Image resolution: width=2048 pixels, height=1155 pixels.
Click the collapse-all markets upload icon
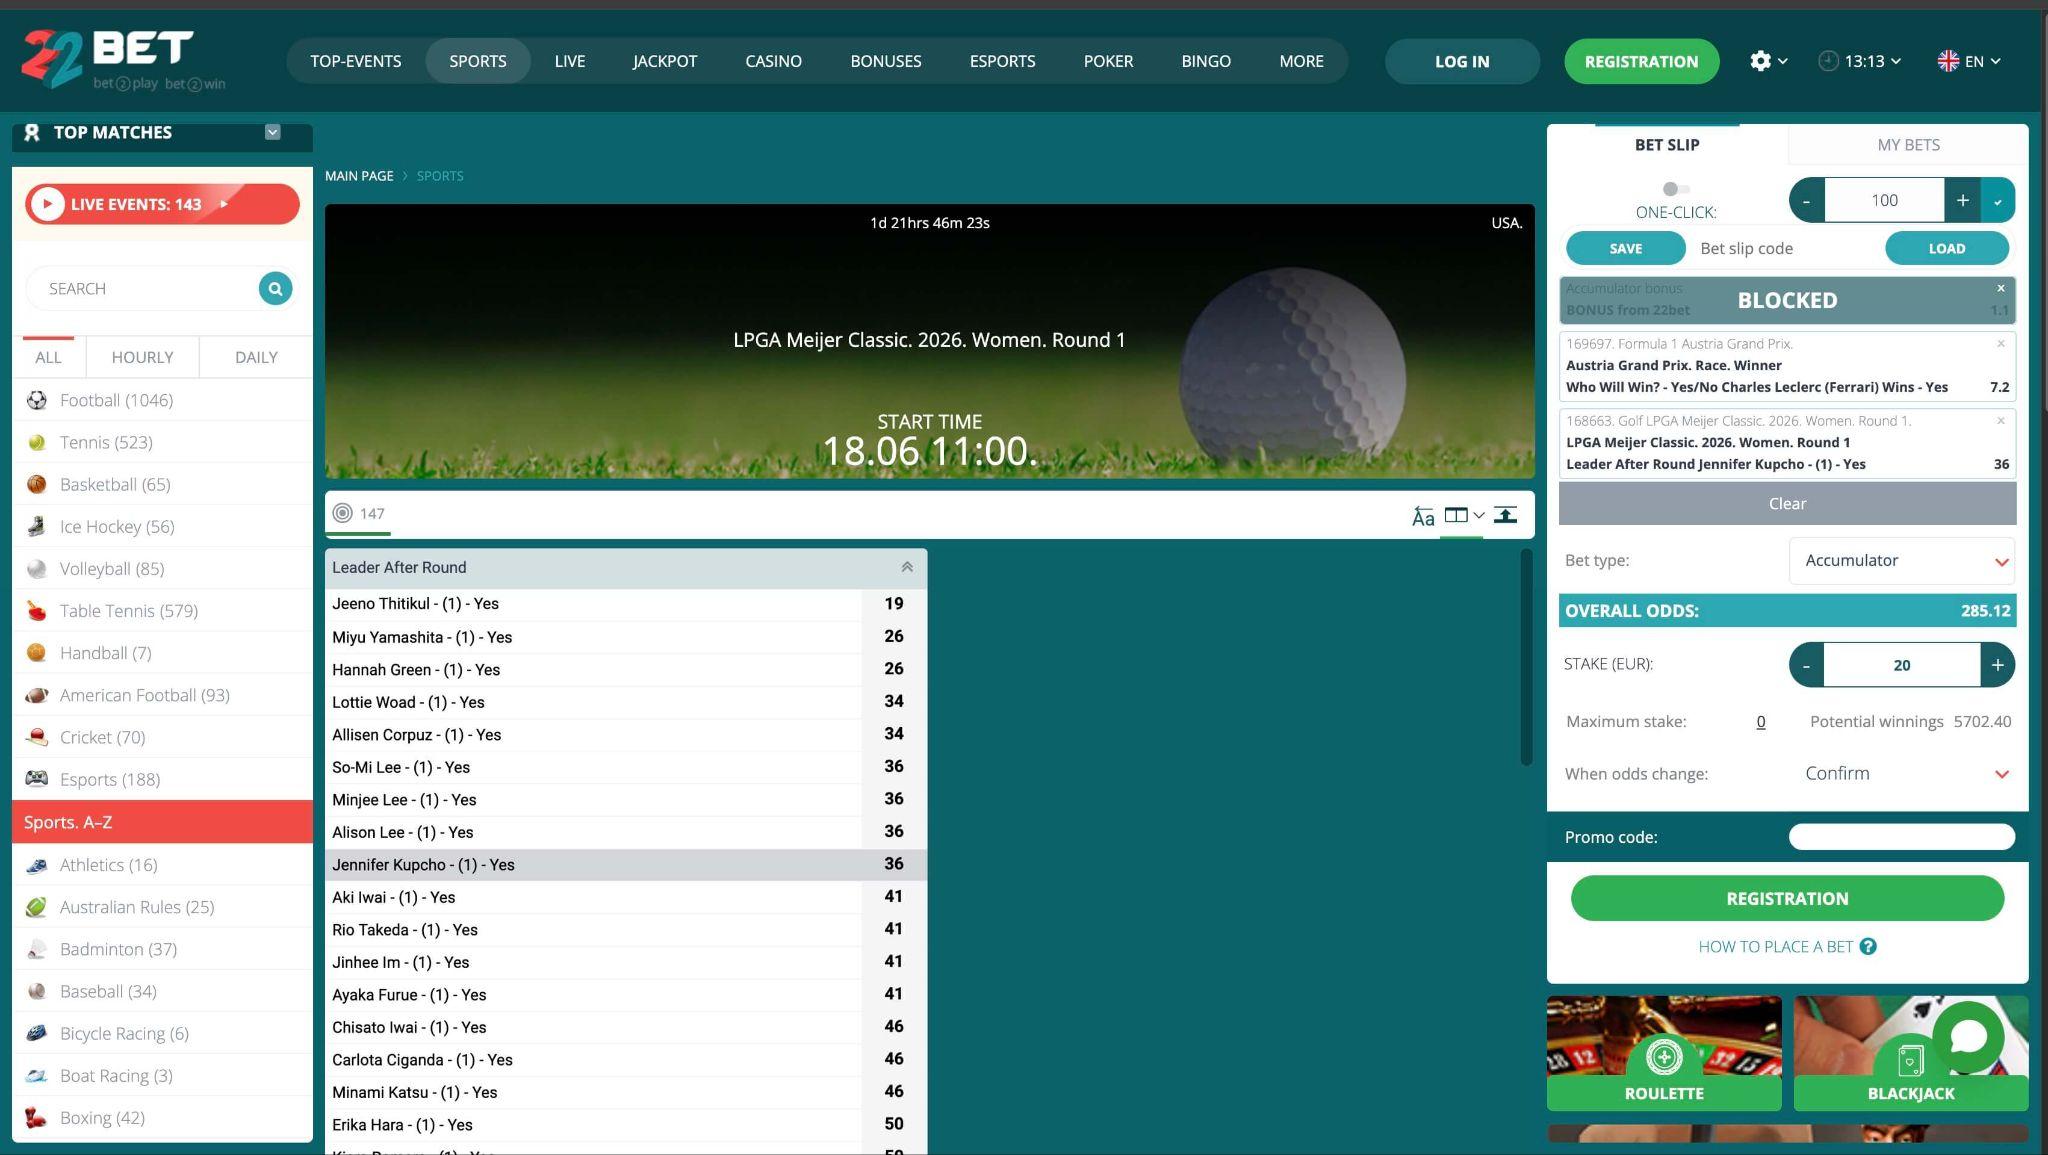pos(1505,515)
